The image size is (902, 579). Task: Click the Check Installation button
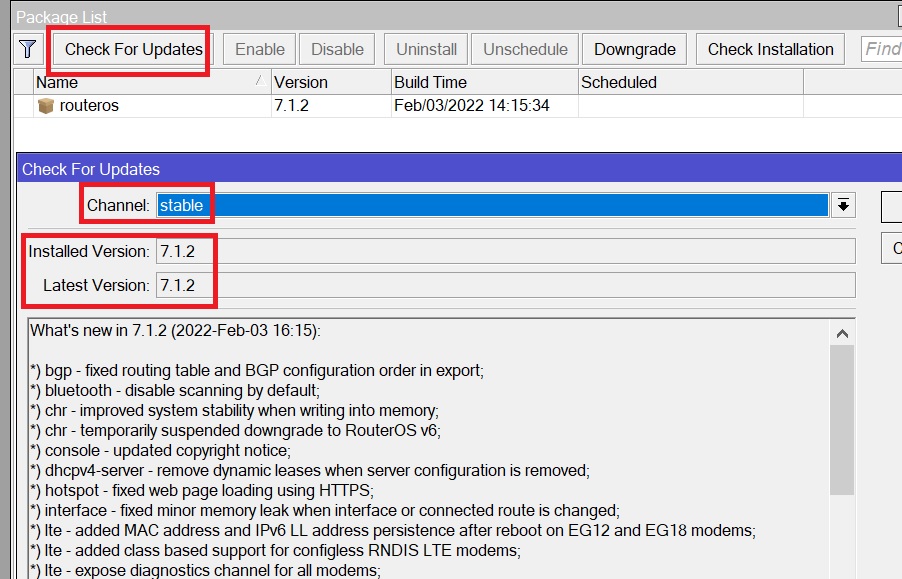[770, 49]
